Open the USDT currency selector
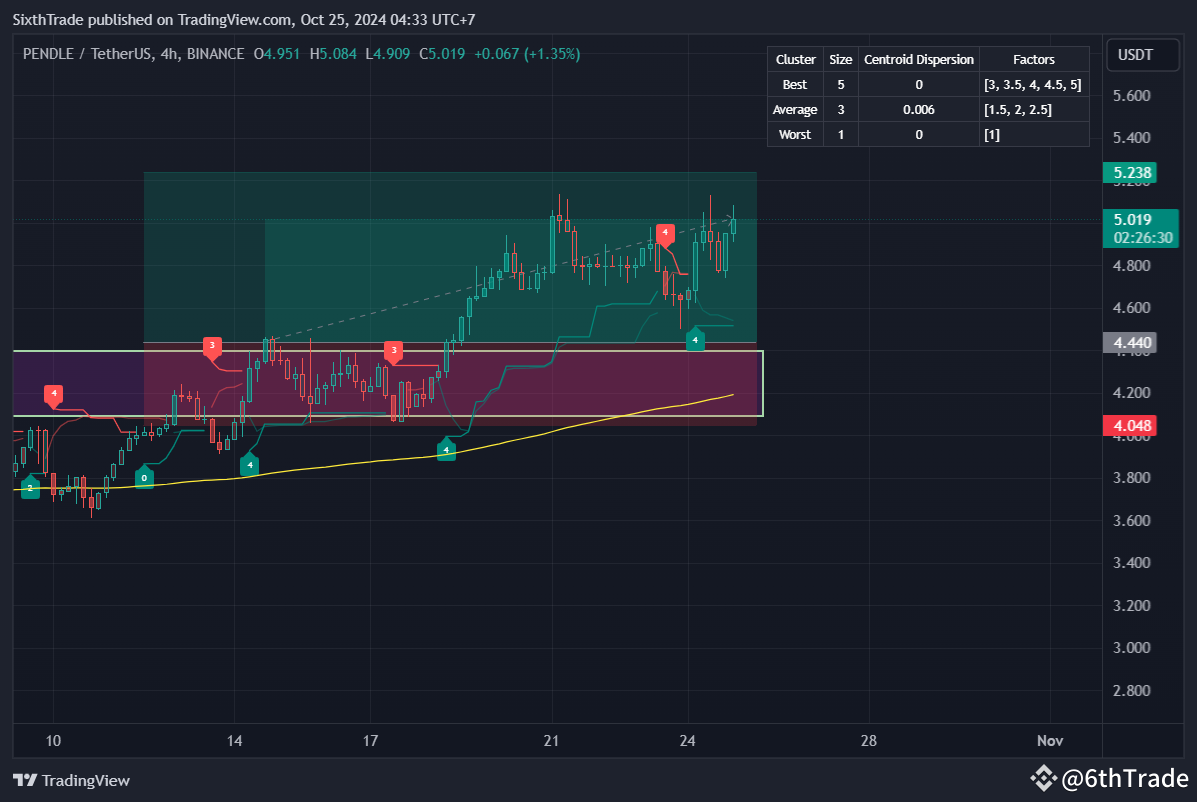 tap(1142, 55)
